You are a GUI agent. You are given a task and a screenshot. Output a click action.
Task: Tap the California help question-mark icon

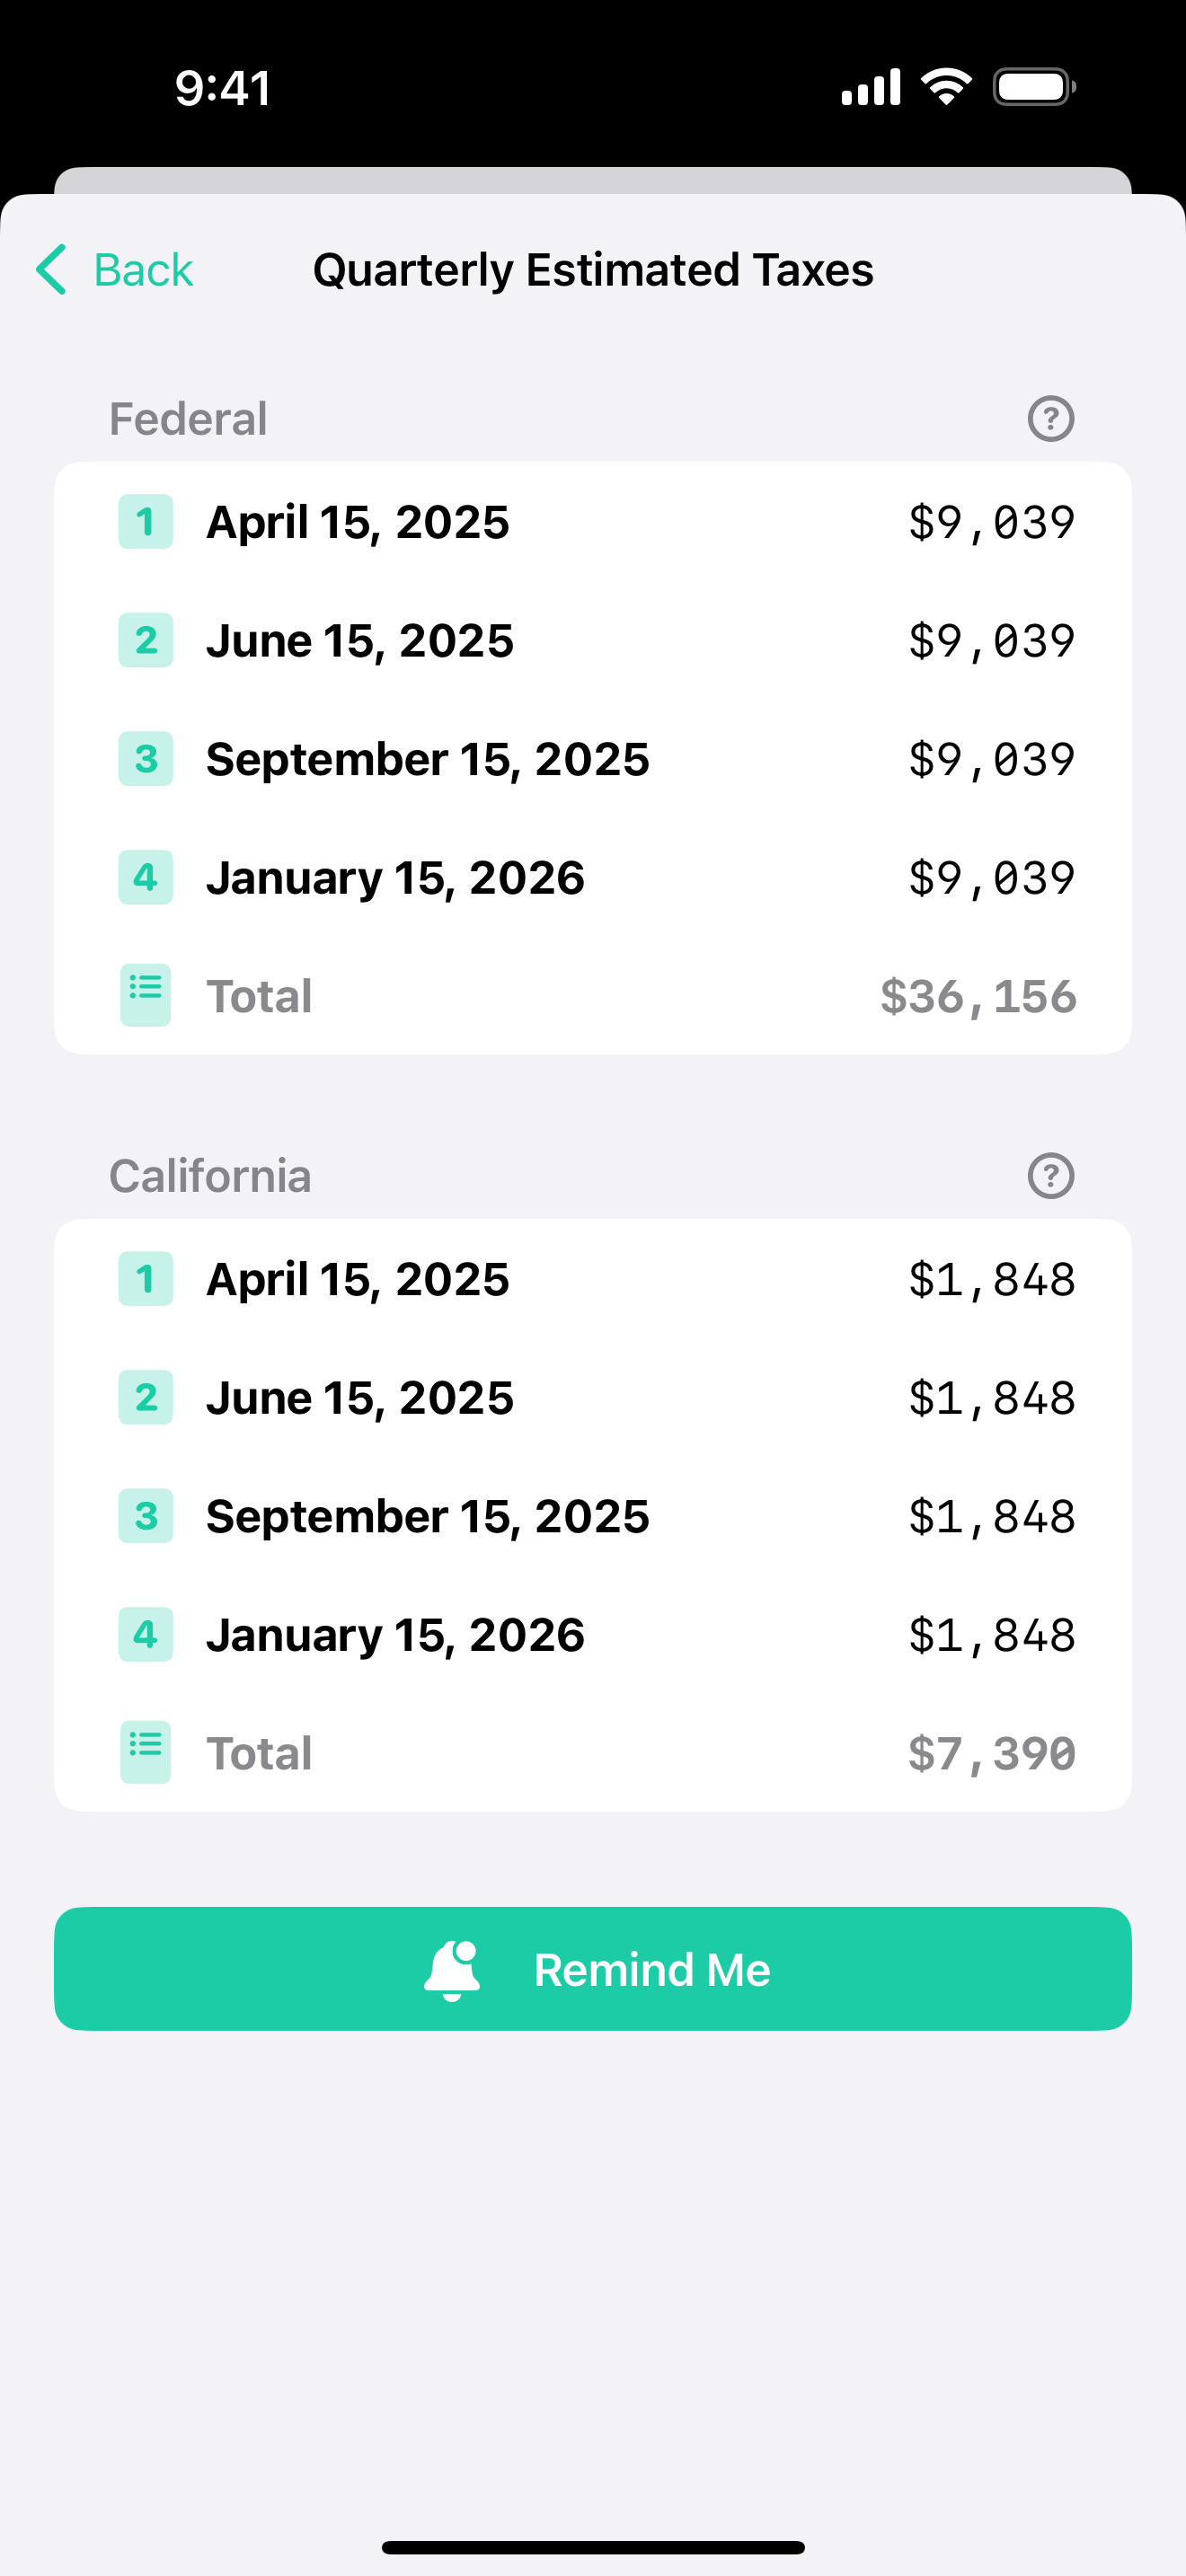coord(1050,1175)
